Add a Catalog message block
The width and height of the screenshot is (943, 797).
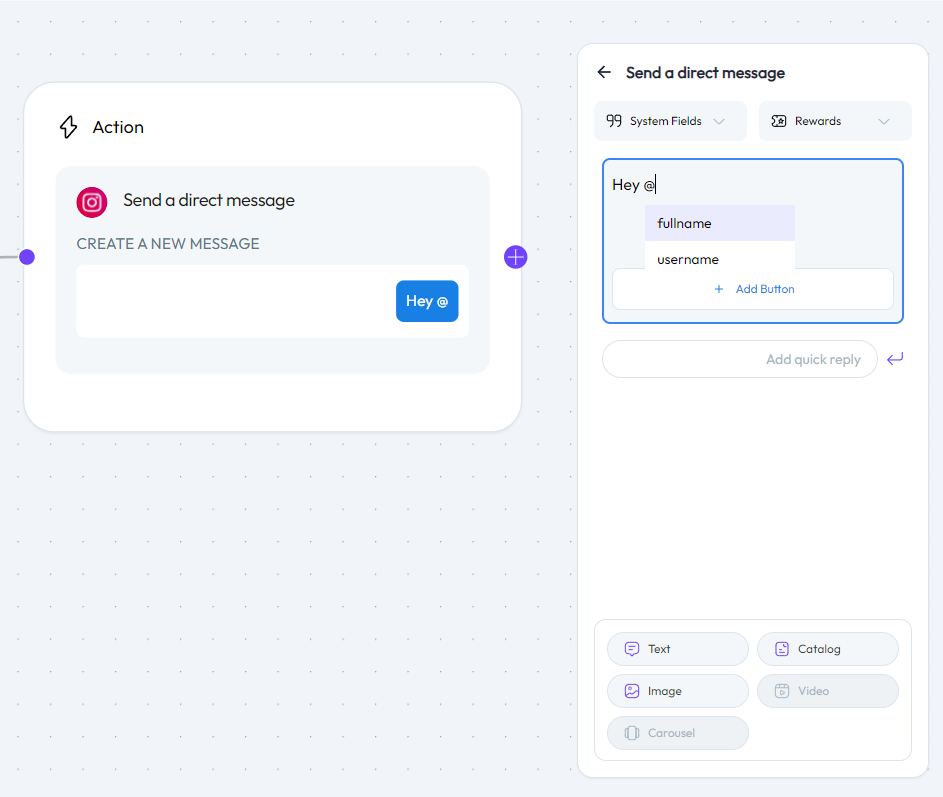pyautogui.click(x=827, y=649)
